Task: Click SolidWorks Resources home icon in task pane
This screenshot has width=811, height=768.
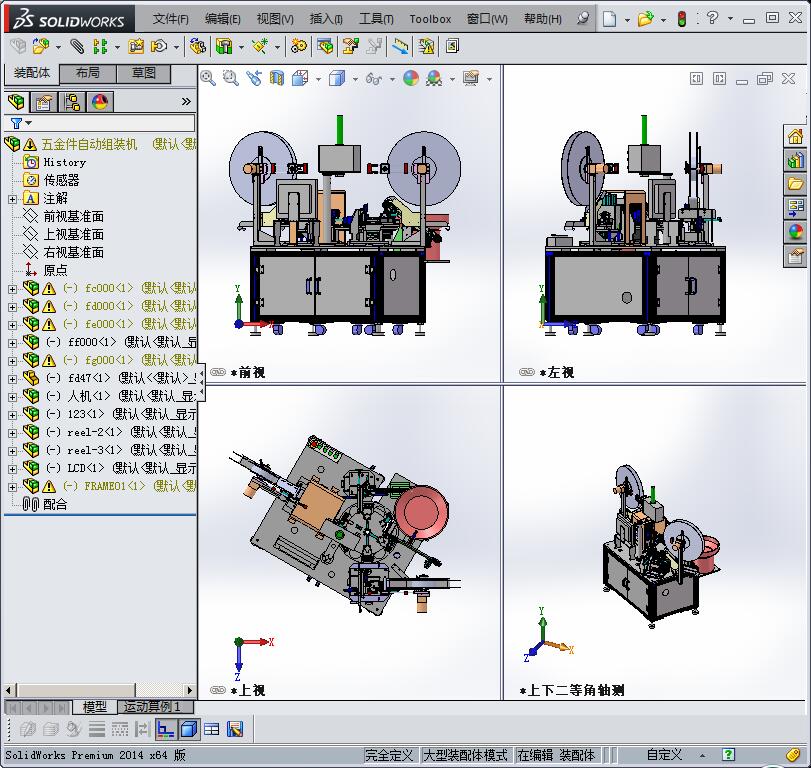Action: pyautogui.click(x=795, y=137)
